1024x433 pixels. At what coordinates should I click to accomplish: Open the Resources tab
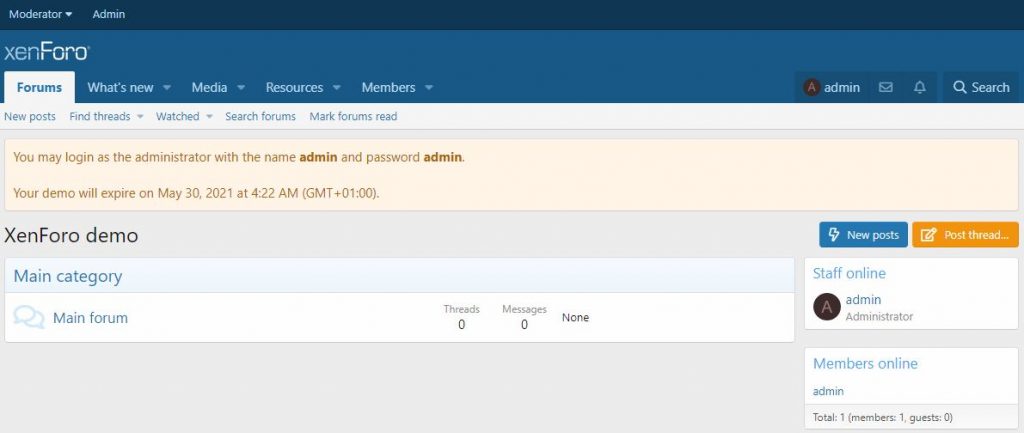294,88
